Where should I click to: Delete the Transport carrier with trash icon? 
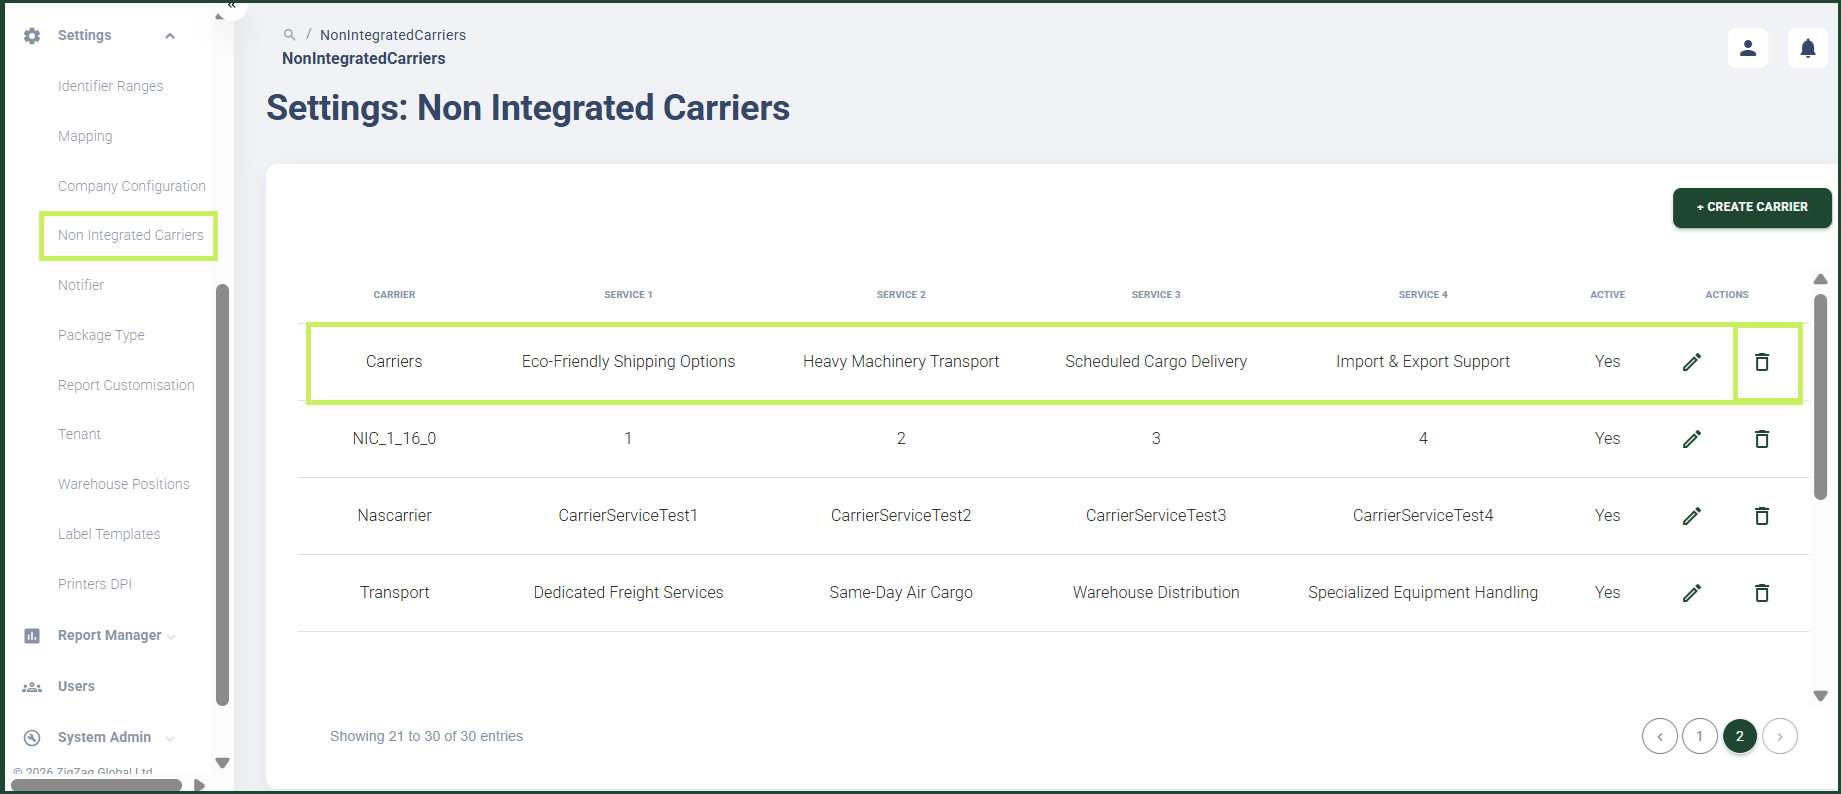point(1762,593)
